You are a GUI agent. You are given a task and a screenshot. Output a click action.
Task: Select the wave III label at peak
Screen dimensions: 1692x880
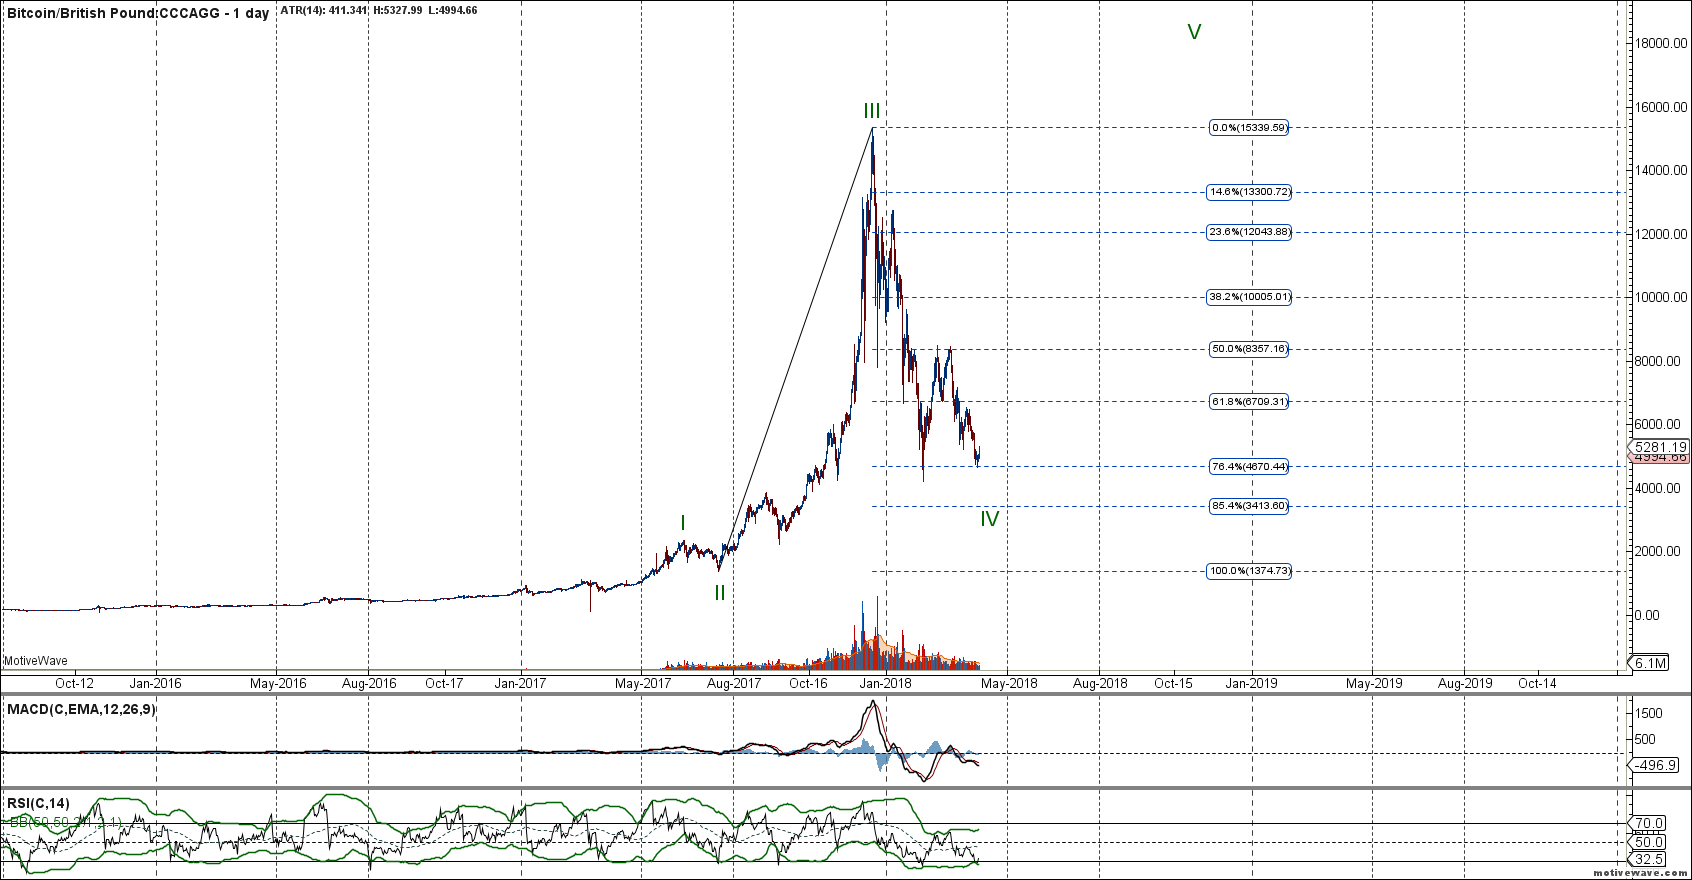pyautogui.click(x=872, y=111)
